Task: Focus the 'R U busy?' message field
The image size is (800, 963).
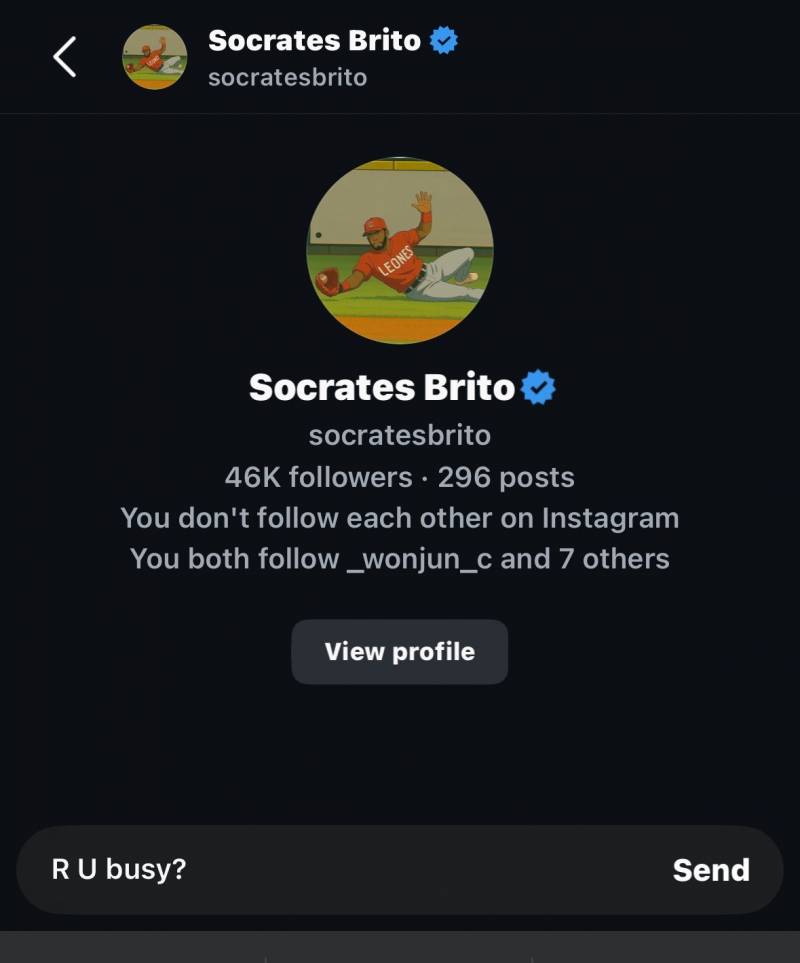Action: [344, 870]
